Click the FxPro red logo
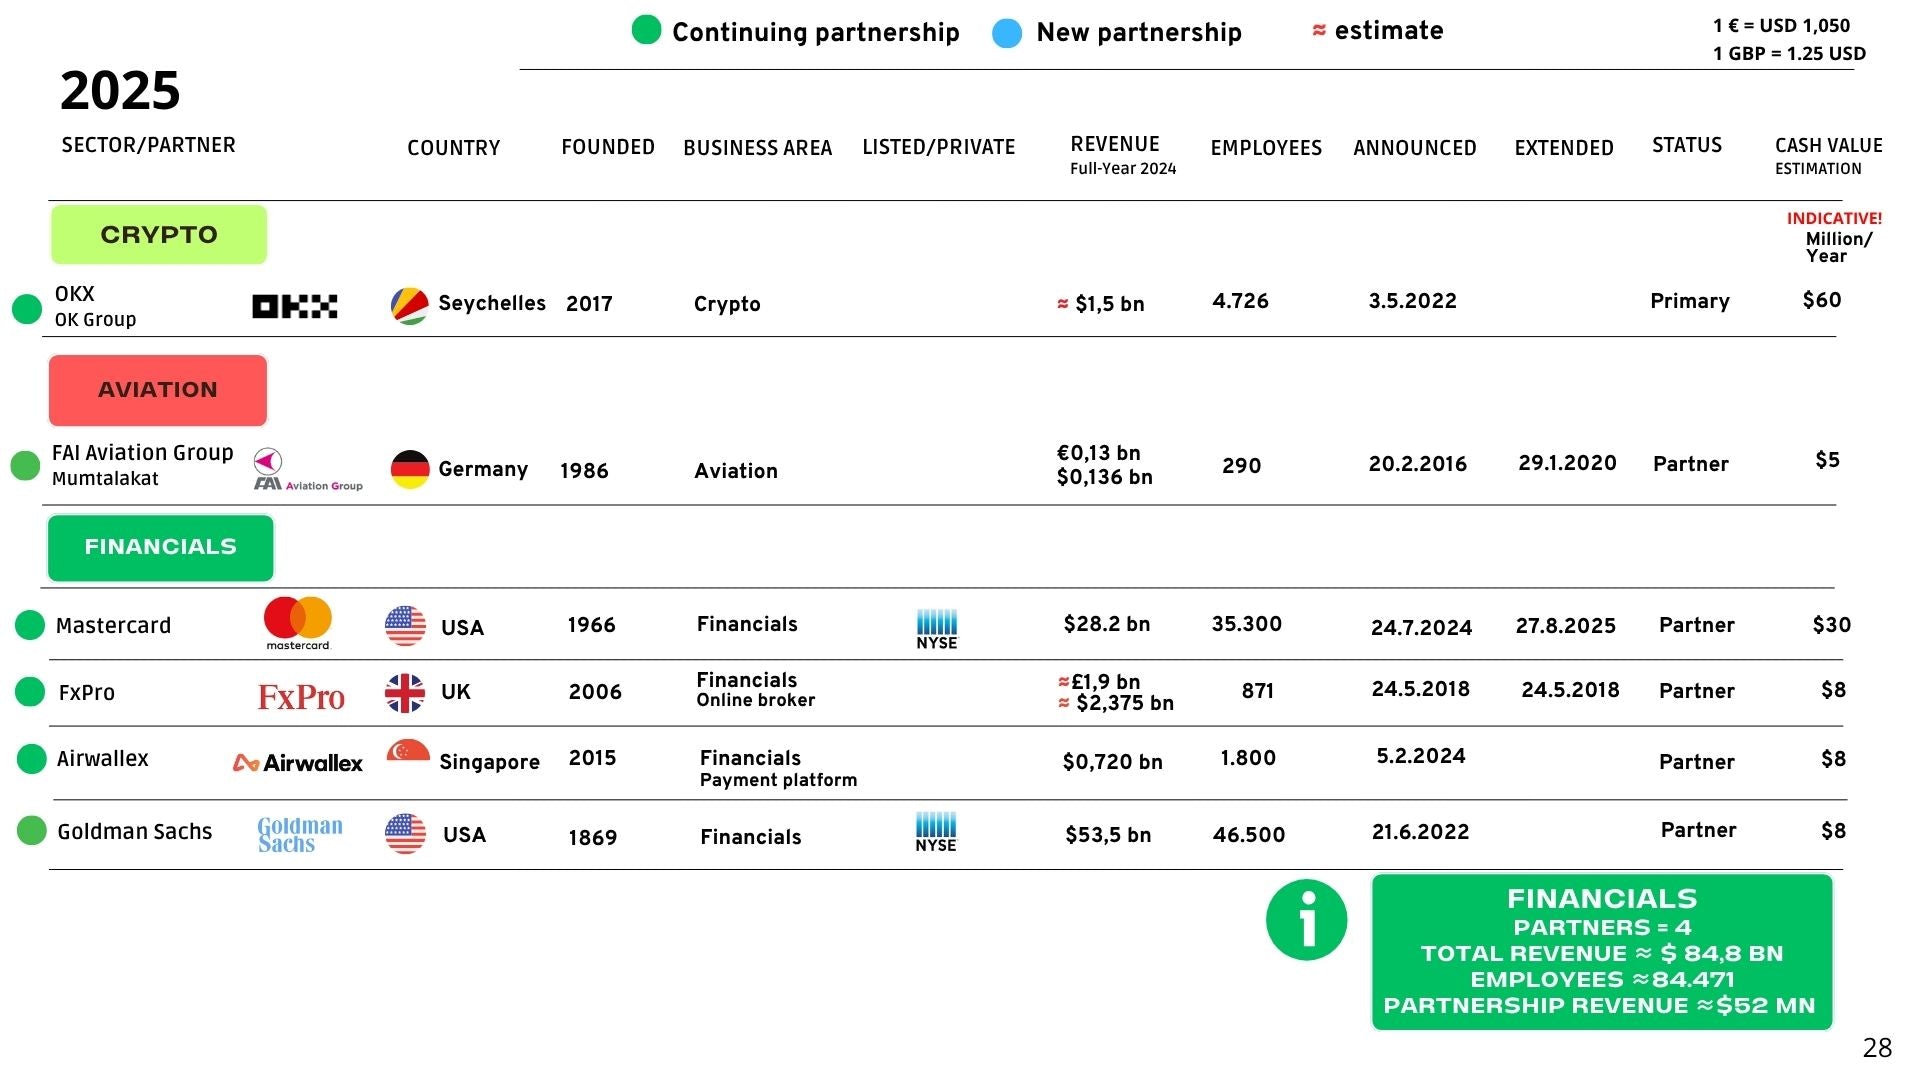1920x1080 pixels. [301, 696]
